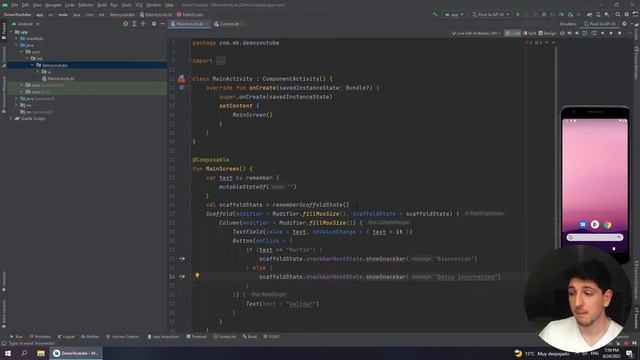Open File Explorer from the taskbar
Screen dimensions: 640x360
[41, 353]
